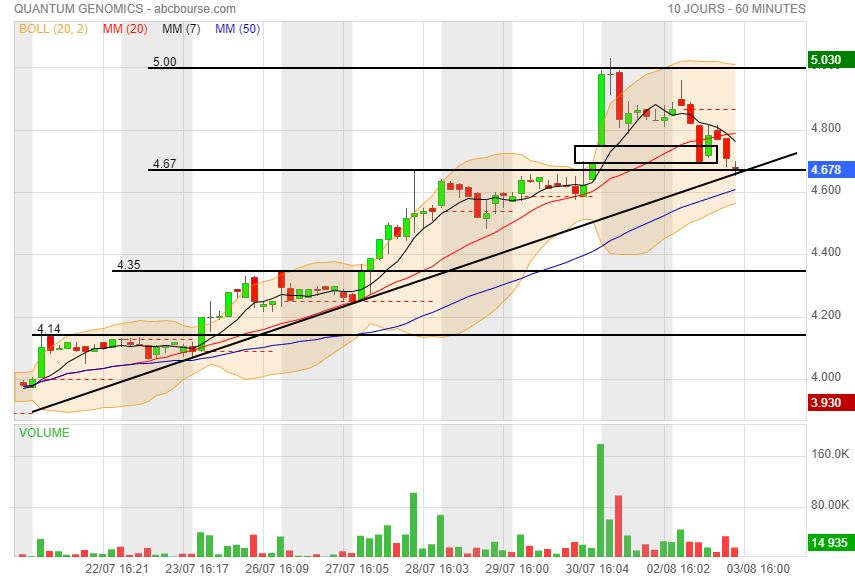Screen dimensions: 855x579
Task: Click the 4.67 support line label
Action: coord(165,164)
